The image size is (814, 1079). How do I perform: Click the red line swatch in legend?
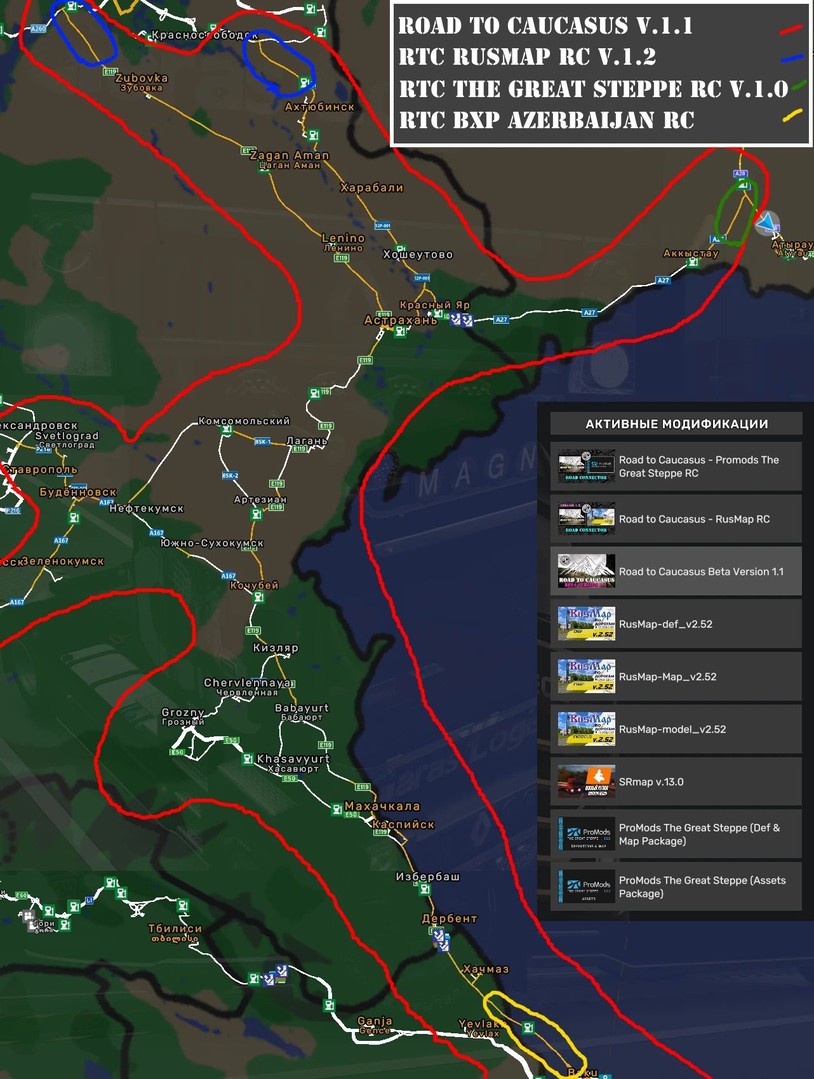[x=789, y=29]
